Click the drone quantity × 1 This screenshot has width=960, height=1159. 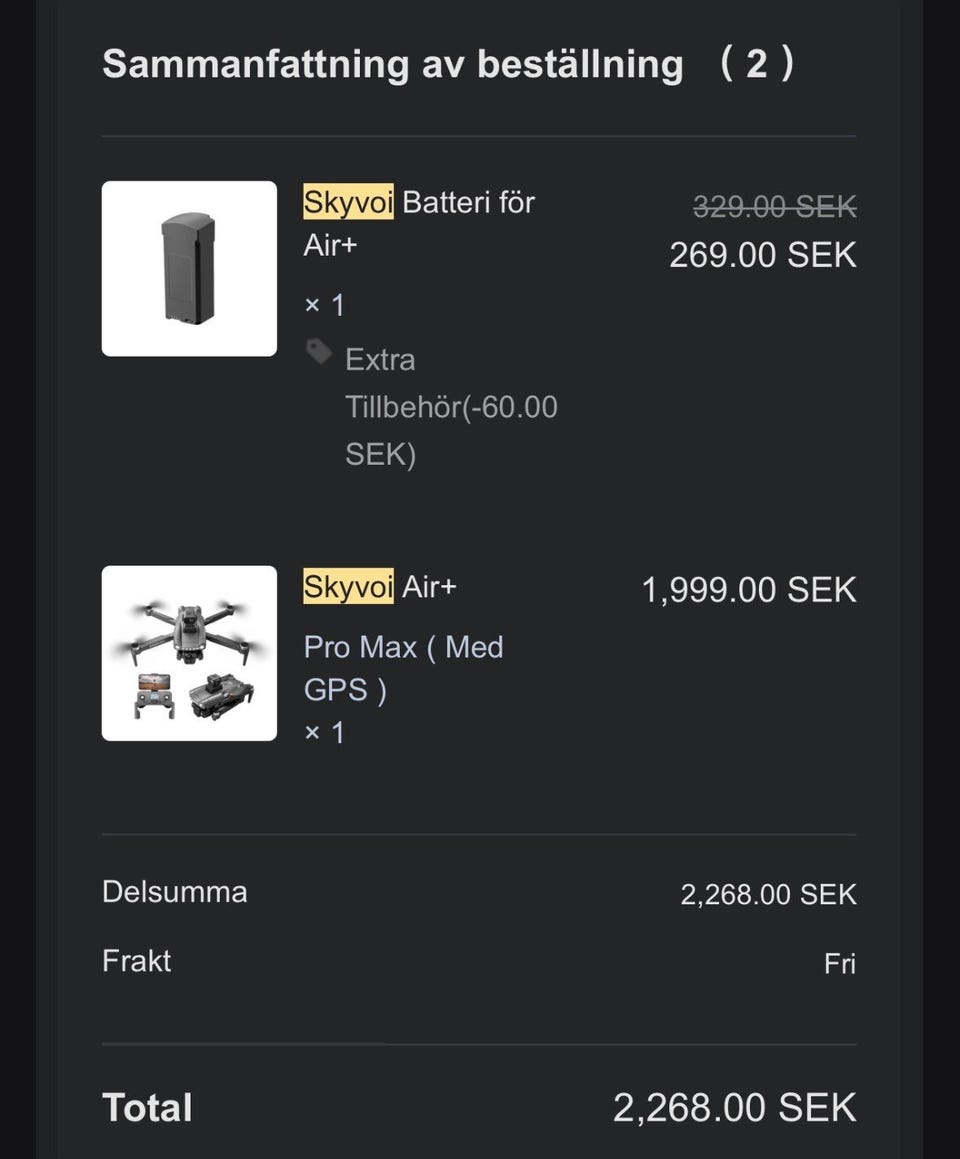pos(324,733)
